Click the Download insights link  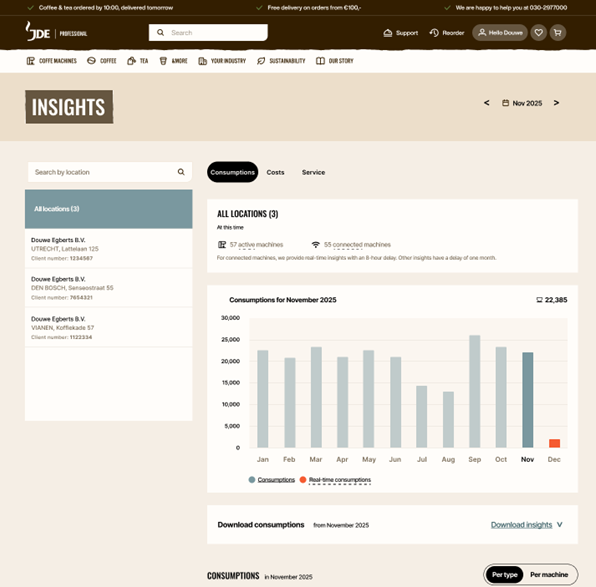tap(522, 525)
